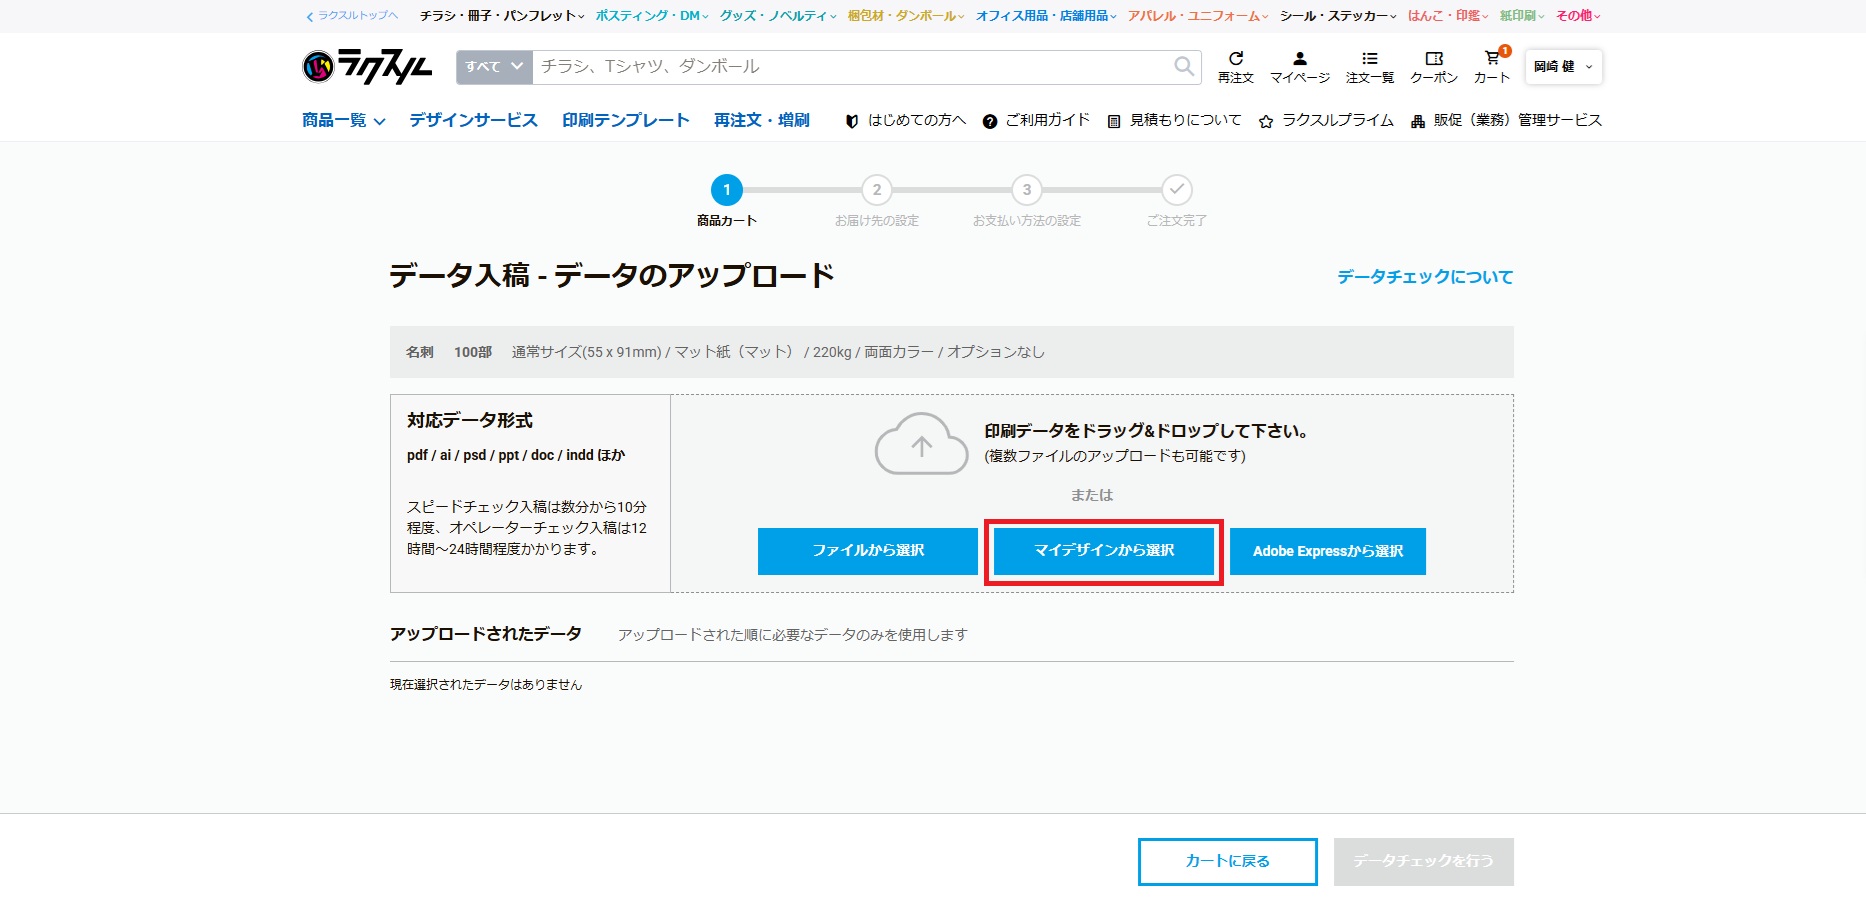
Task: Open the 再注文 reorder icon
Action: coord(1236,67)
